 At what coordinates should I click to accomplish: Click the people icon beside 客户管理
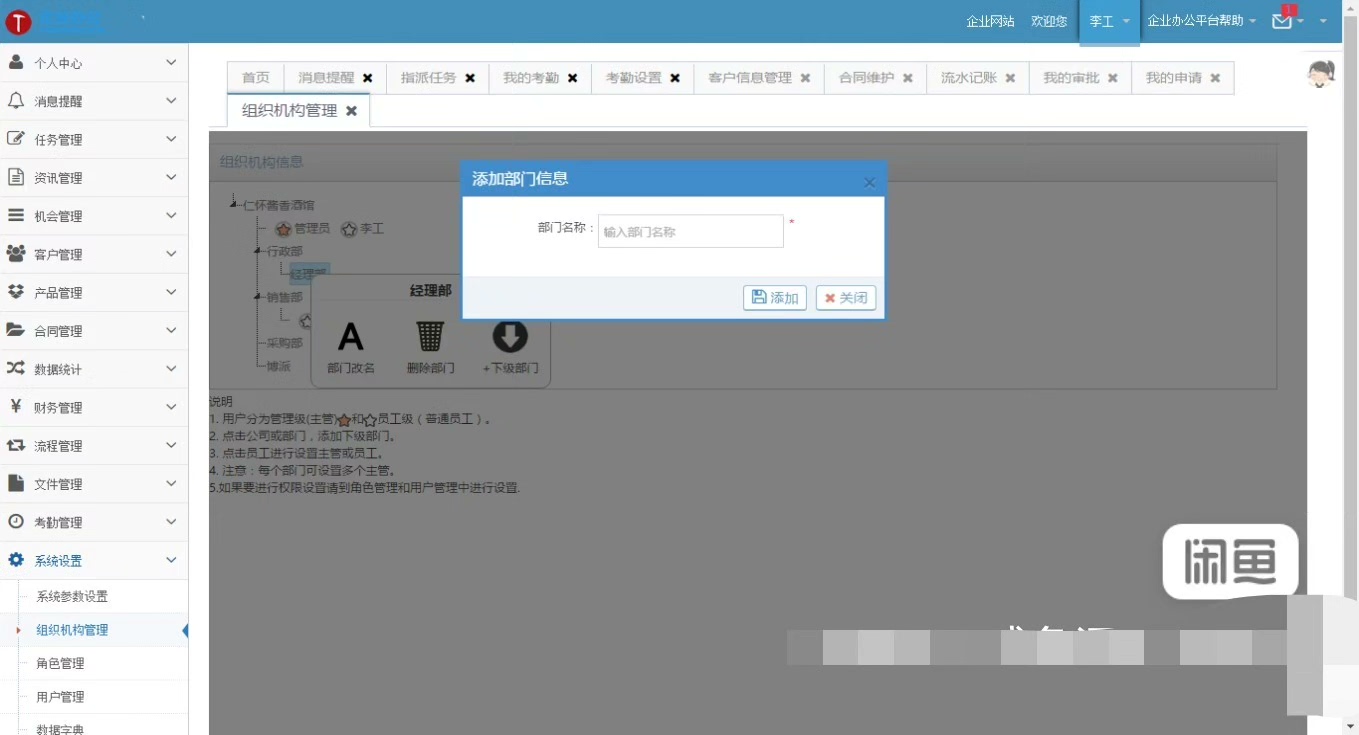pos(16,254)
